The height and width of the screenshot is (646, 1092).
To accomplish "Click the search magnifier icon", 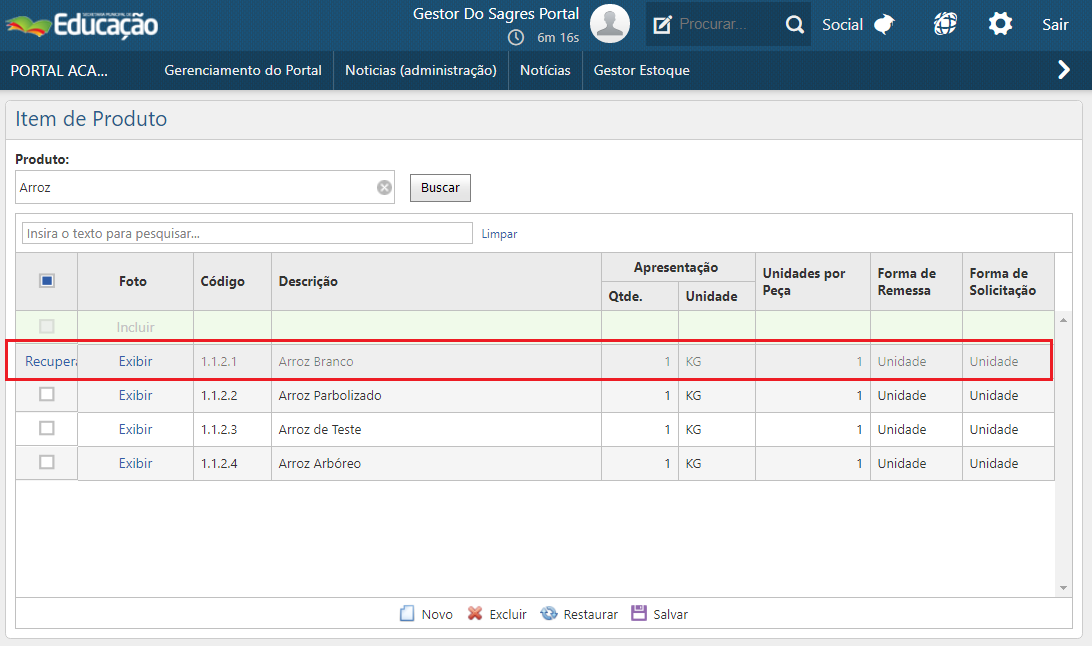I will (x=795, y=25).
